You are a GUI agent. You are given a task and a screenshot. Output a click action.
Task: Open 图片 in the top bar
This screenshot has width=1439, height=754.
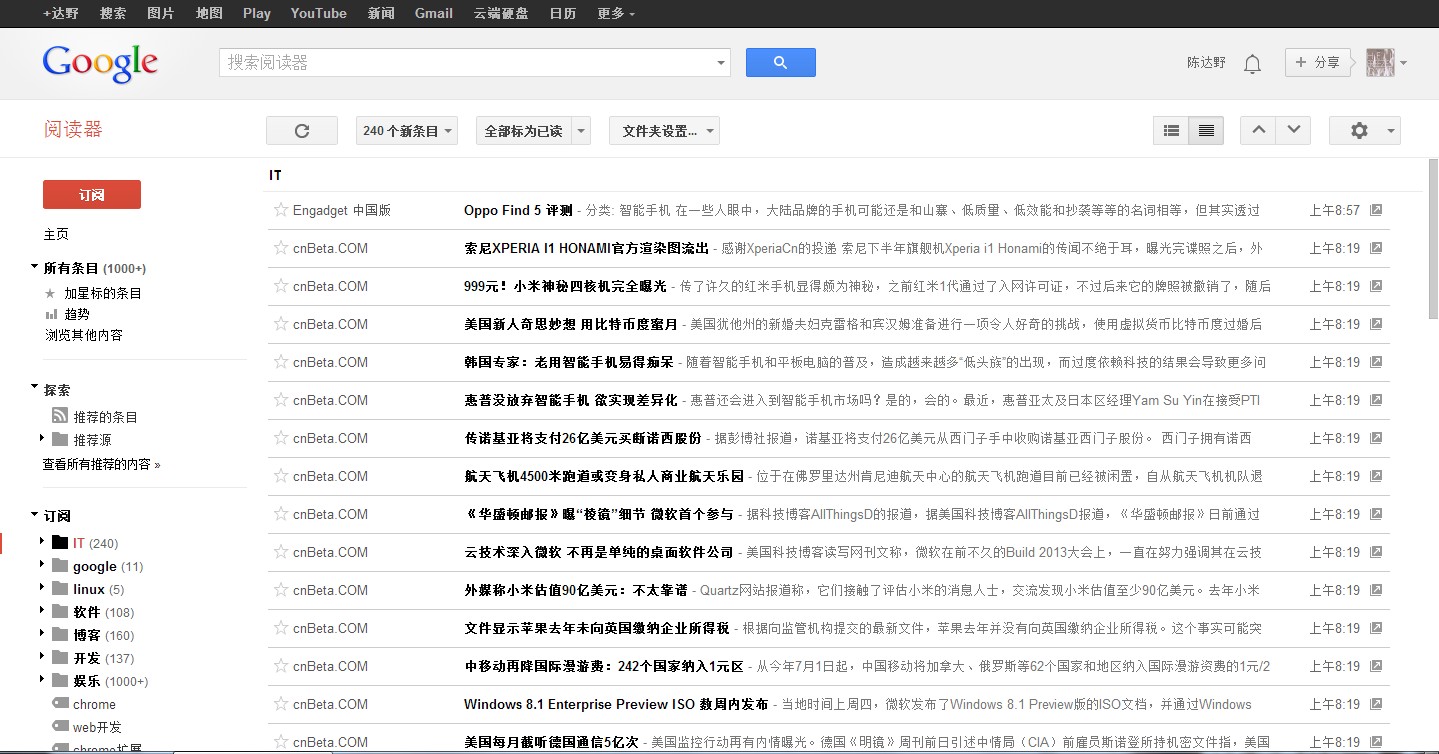(160, 13)
